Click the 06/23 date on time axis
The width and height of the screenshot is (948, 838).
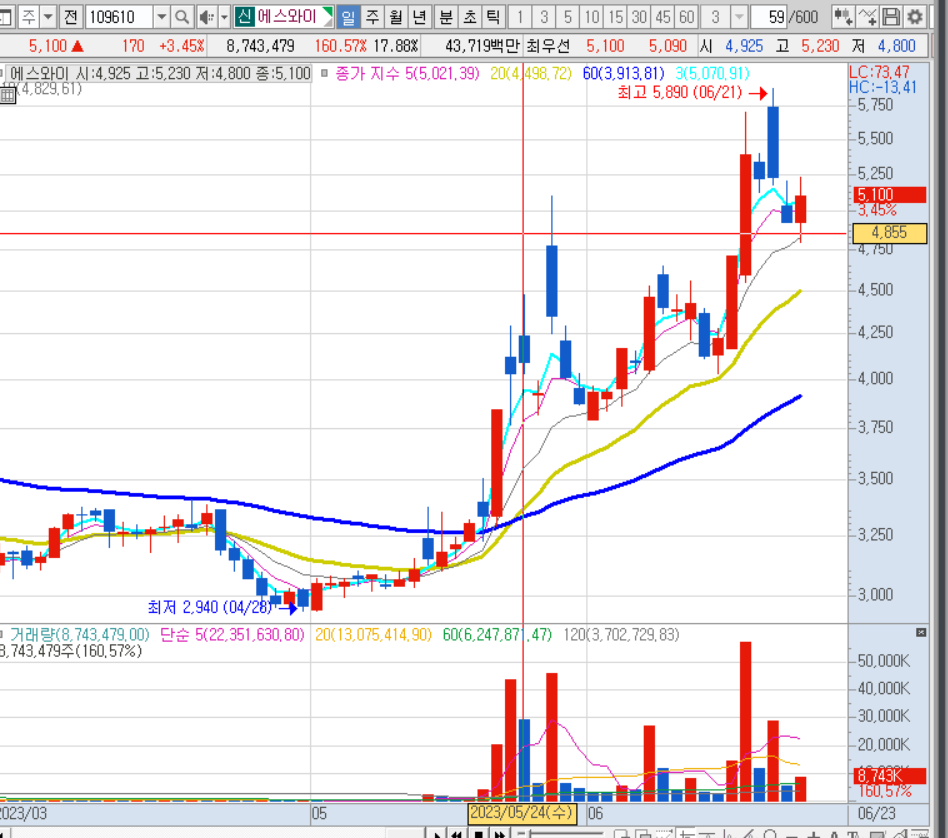click(x=876, y=813)
